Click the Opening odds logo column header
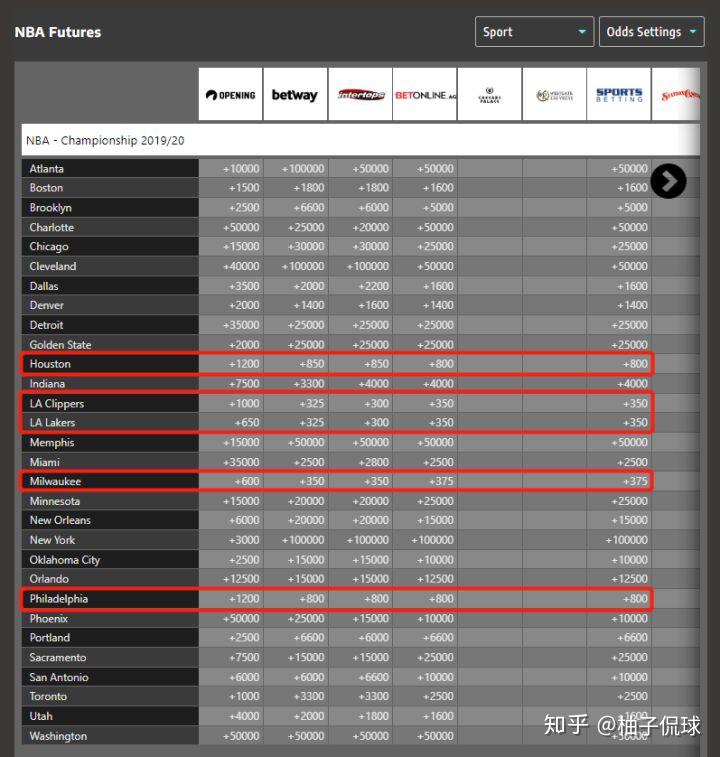 (x=230, y=94)
